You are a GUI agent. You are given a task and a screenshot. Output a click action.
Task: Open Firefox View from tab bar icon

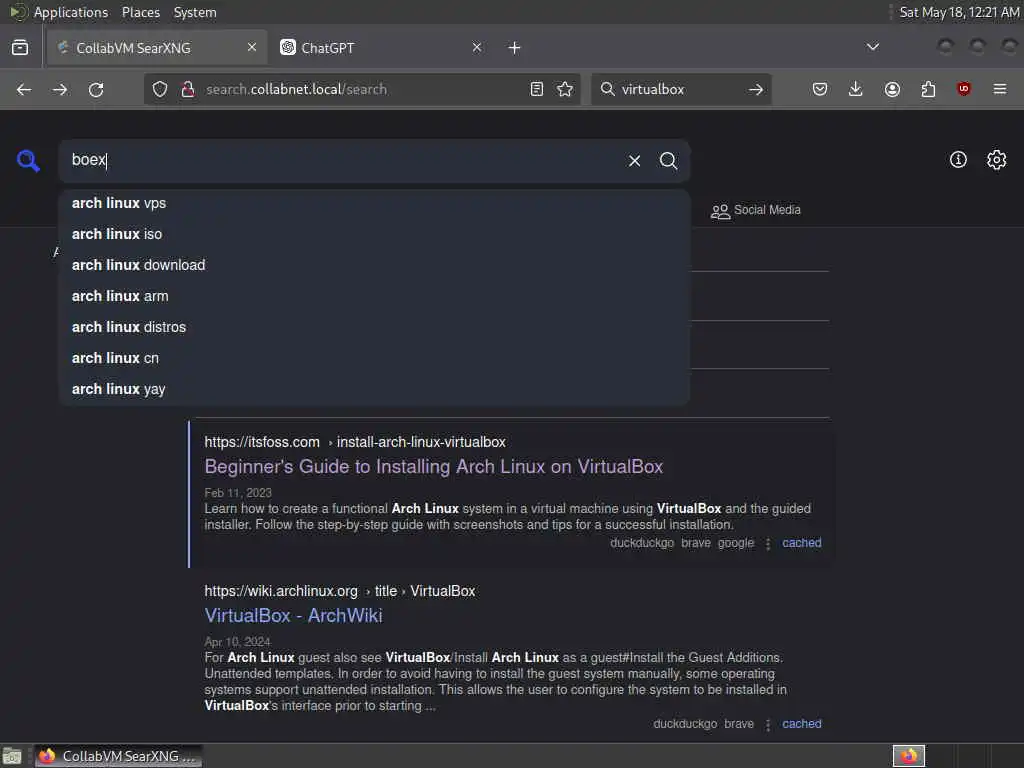coord(20,48)
